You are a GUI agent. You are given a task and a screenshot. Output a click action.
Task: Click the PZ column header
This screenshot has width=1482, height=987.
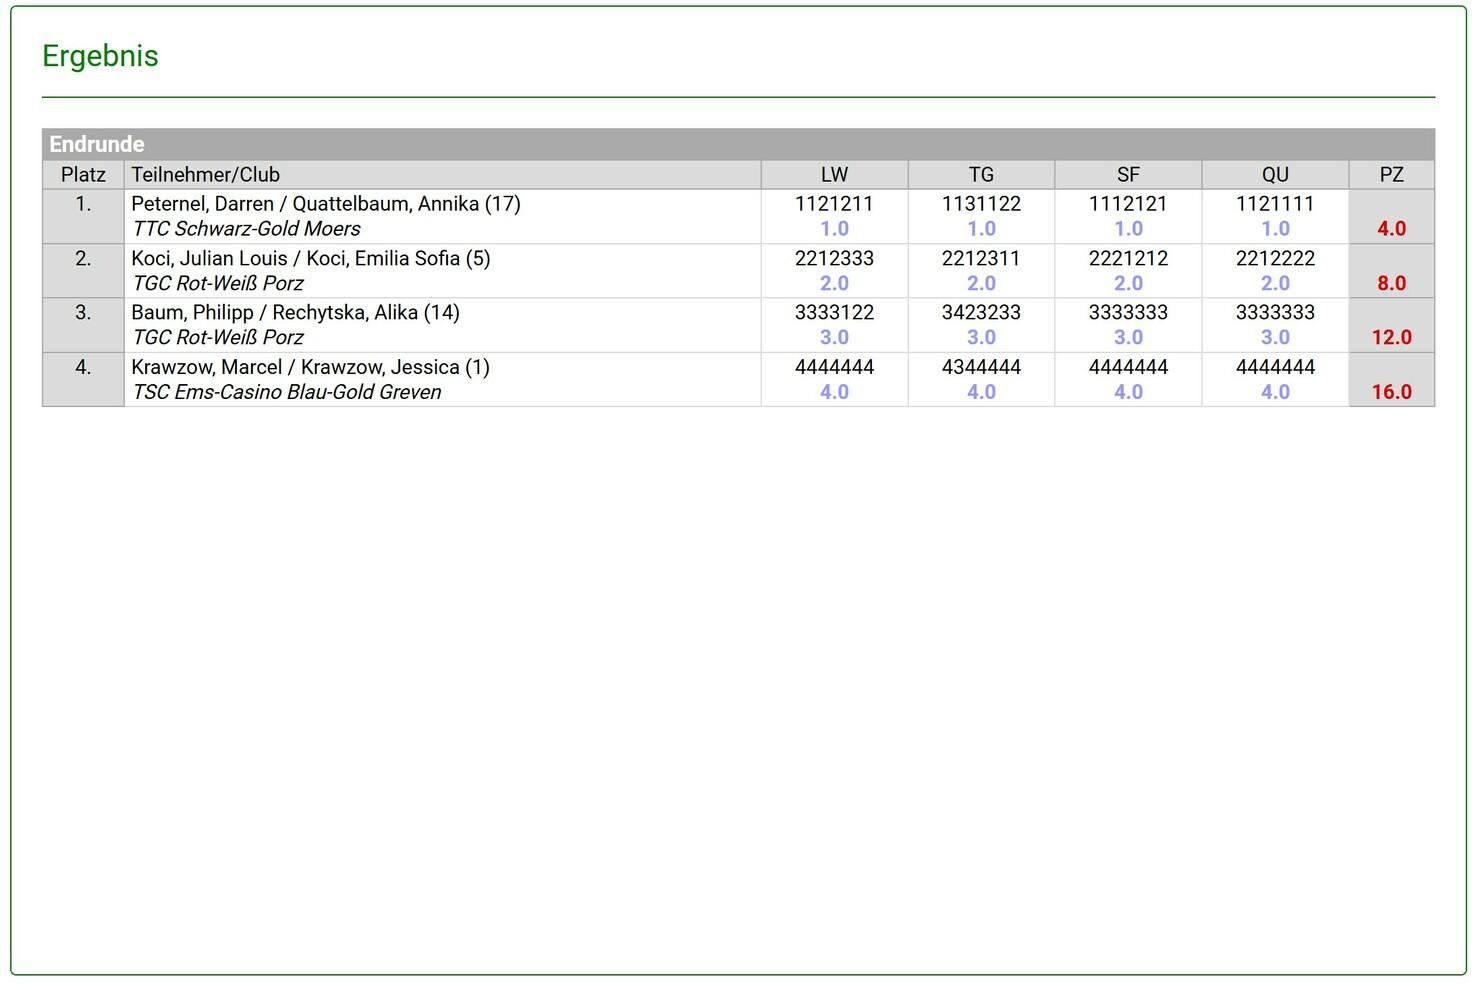[x=1391, y=175]
